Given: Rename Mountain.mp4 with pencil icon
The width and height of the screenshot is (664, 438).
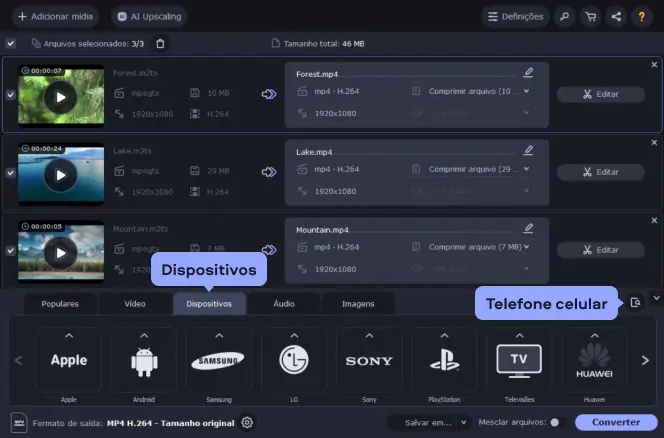Looking at the screenshot, I should [528, 228].
